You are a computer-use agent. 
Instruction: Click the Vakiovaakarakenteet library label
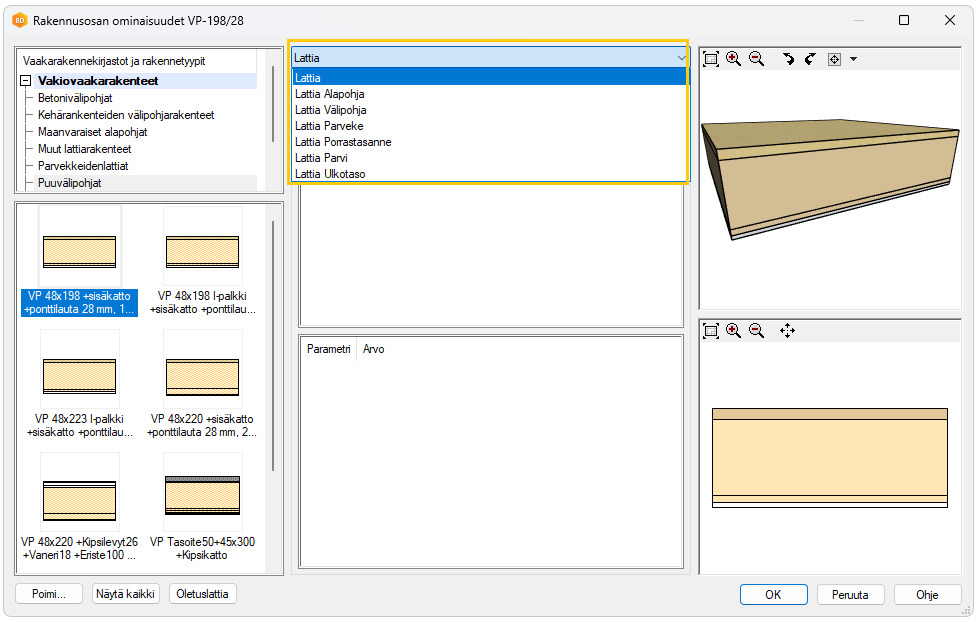click(x=98, y=80)
